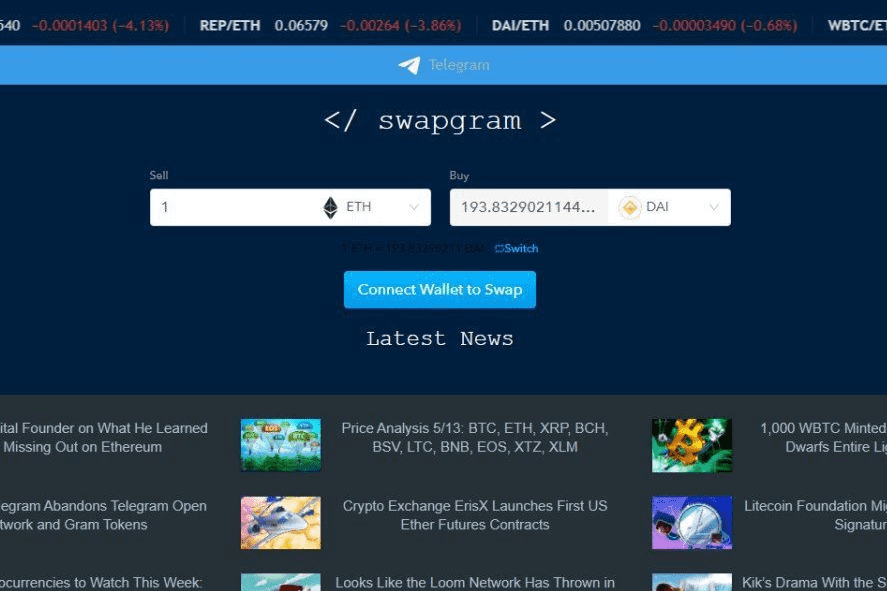Click the Switch link below the swap fields
This screenshot has width=887, height=591.
coord(520,248)
